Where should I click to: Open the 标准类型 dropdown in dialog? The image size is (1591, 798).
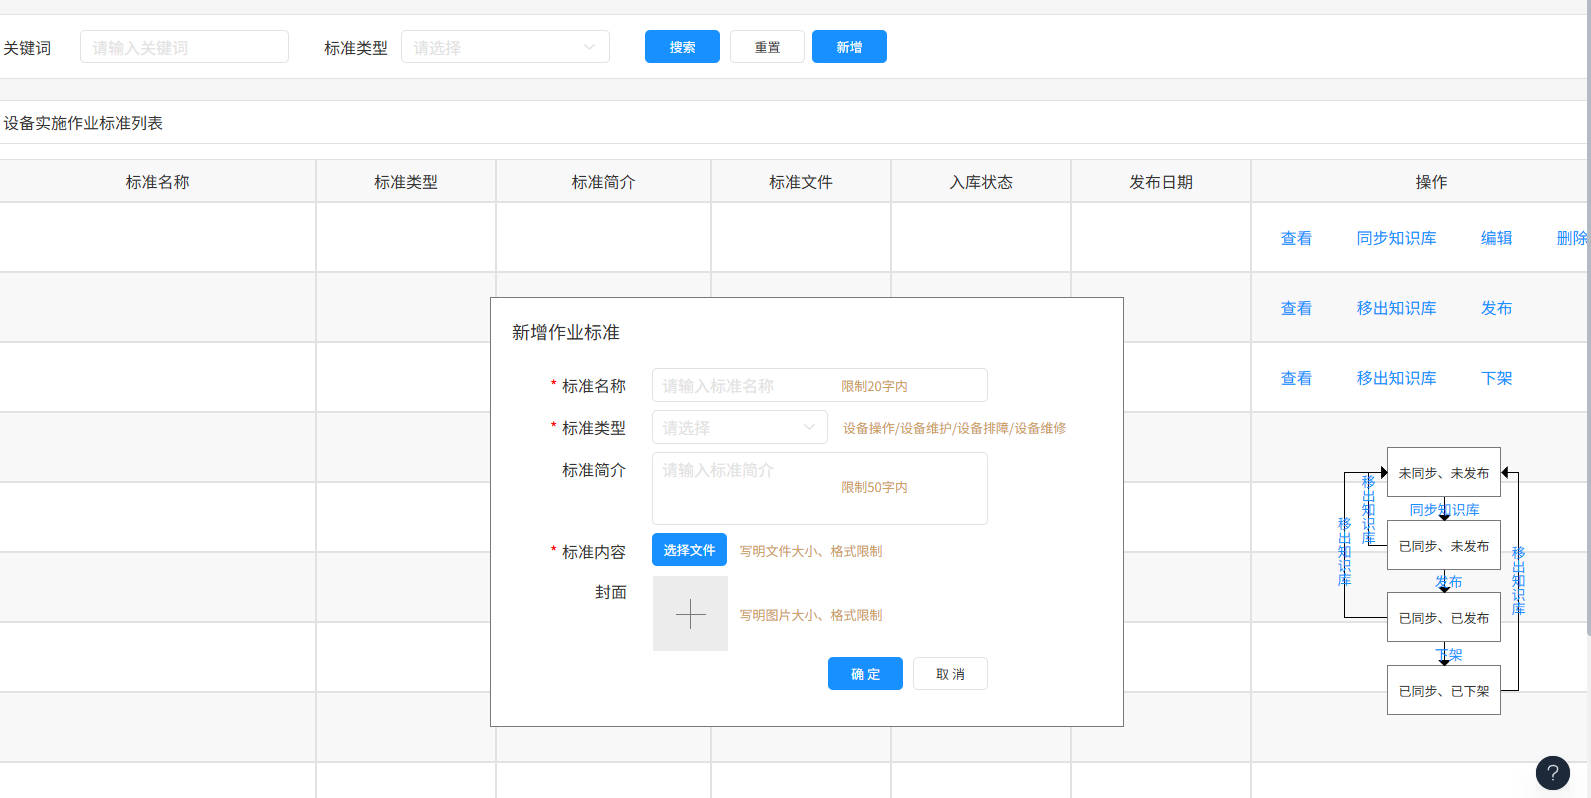pos(740,427)
